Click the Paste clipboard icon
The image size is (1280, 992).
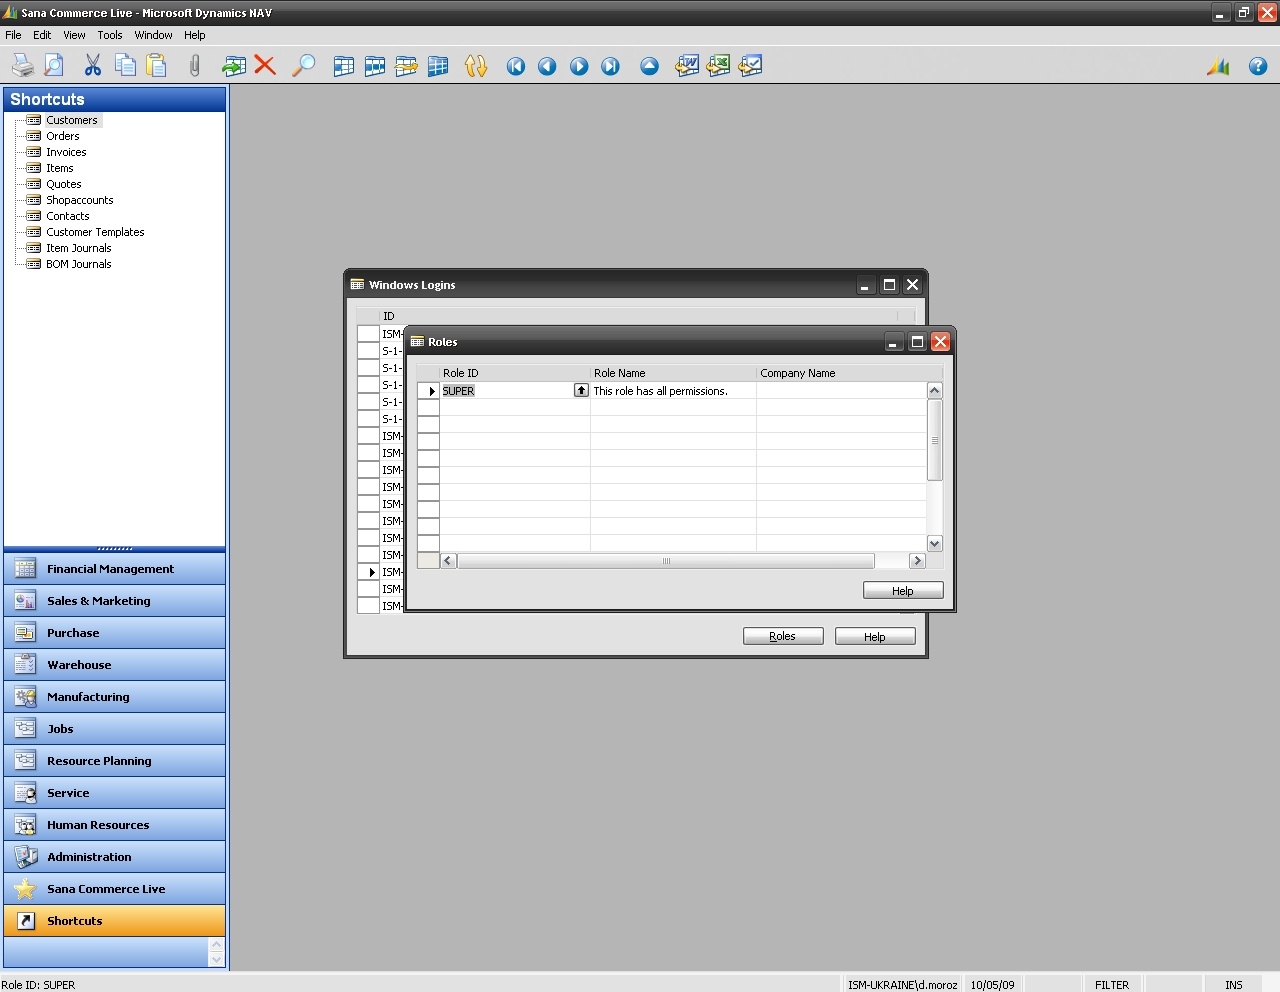pyautogui.click(x=156, y=66)
